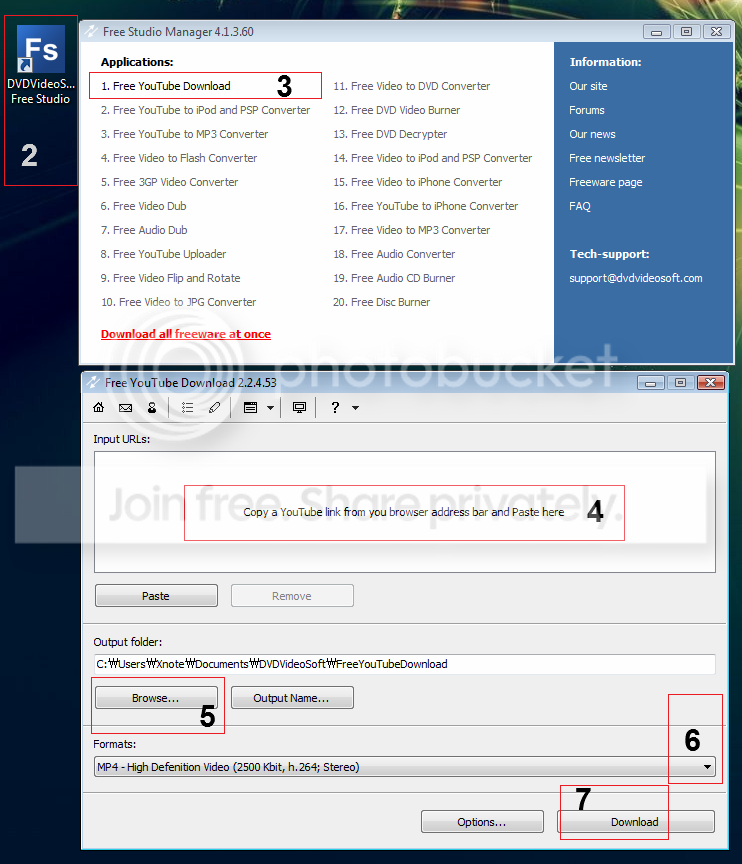
Task: Minimize the Free YouTube Download window
Action: tap(651, 382)
